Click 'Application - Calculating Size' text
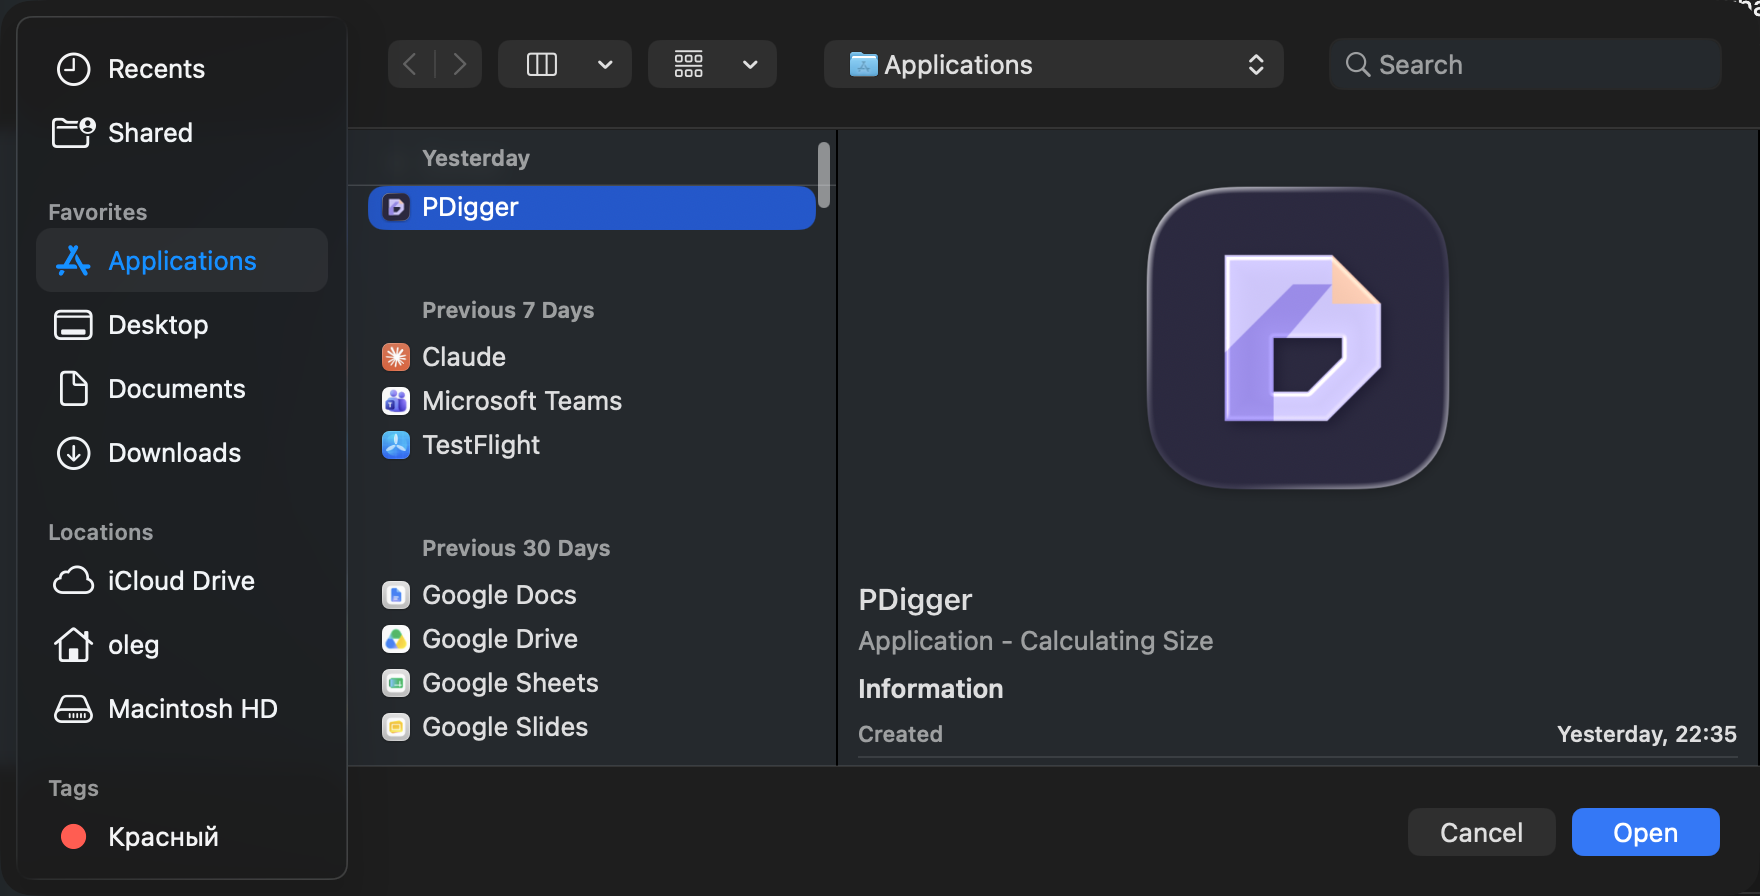Viewport: 1760px width, 896px height. pos(1036,641)
